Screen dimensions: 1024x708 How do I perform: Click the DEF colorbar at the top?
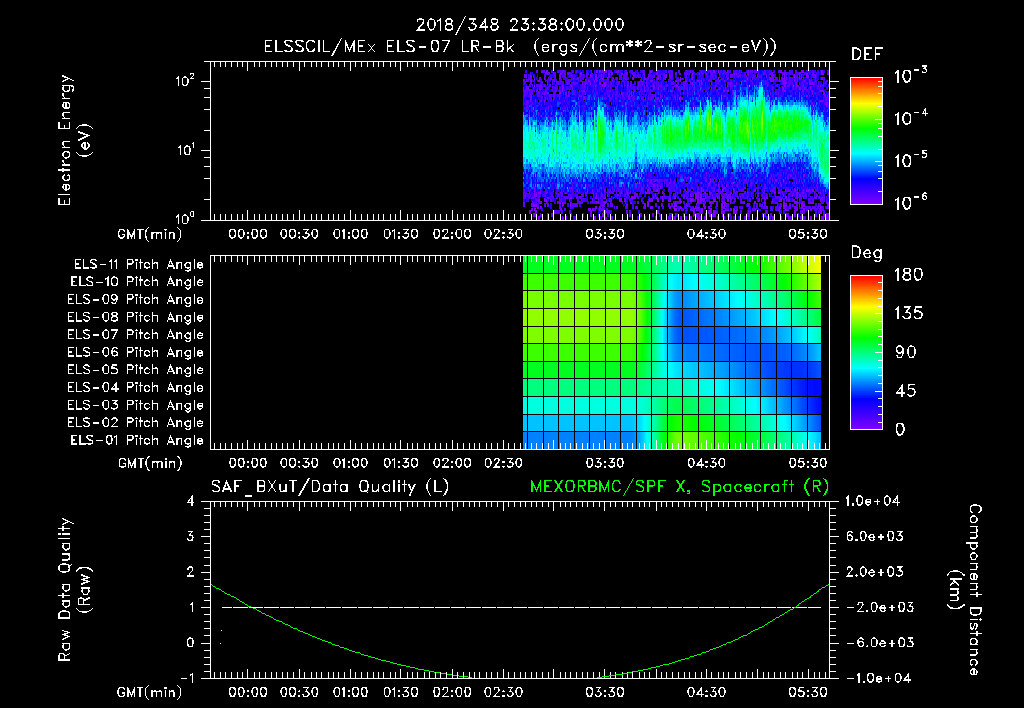pyautogui.click(x=866, y=140)
